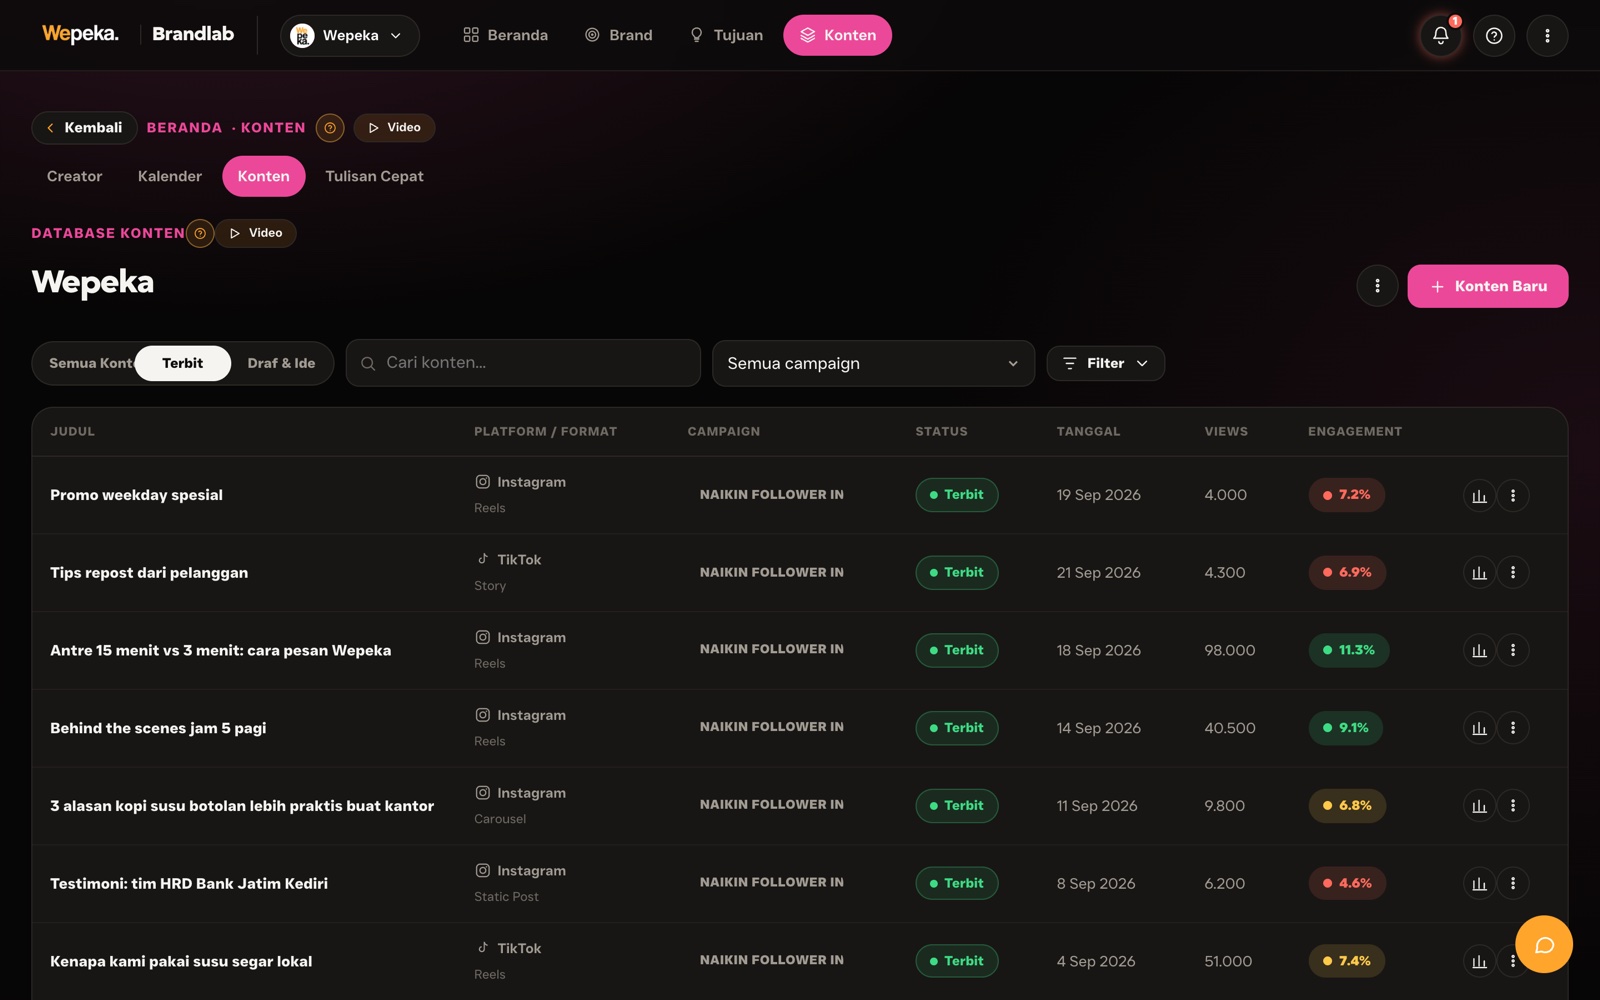
Task: Switch filter to Semua Konten
Action: (x=86, y=363)
